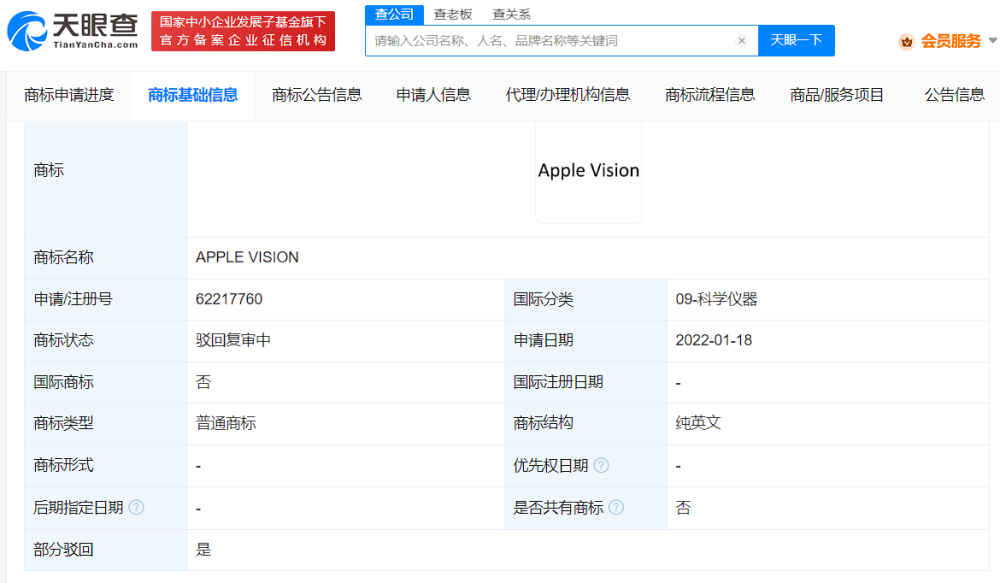Expand the 会员服务 dropdown arrow
Screen dimensions: 1000x583
[x=992, y=40]
